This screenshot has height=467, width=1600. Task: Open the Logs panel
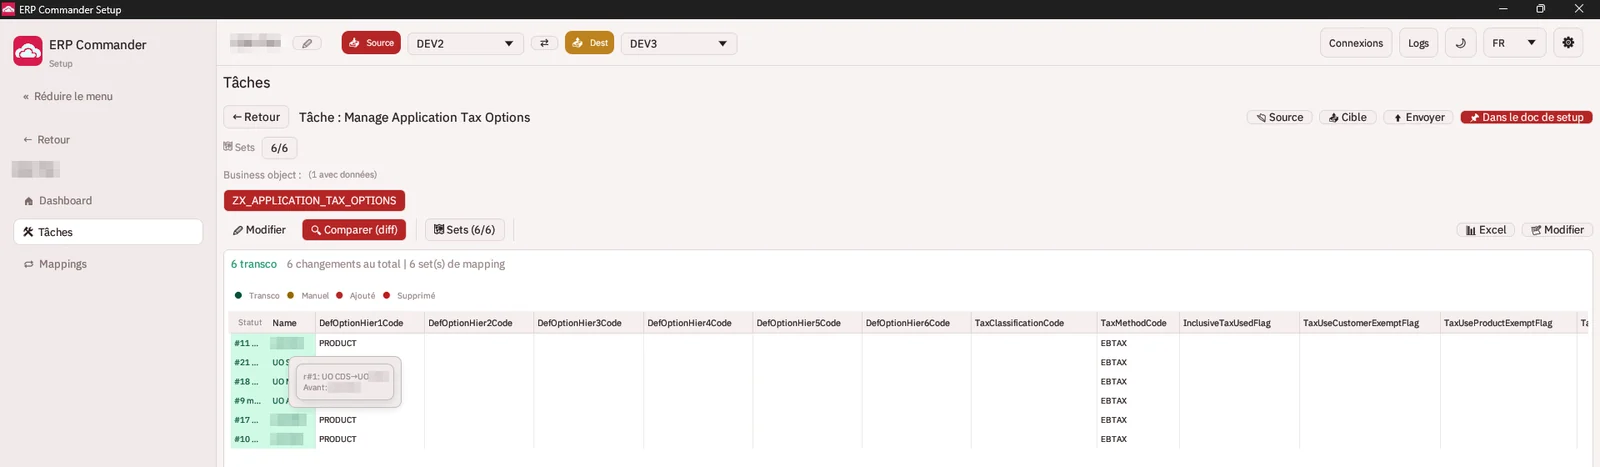point(1418,43)
